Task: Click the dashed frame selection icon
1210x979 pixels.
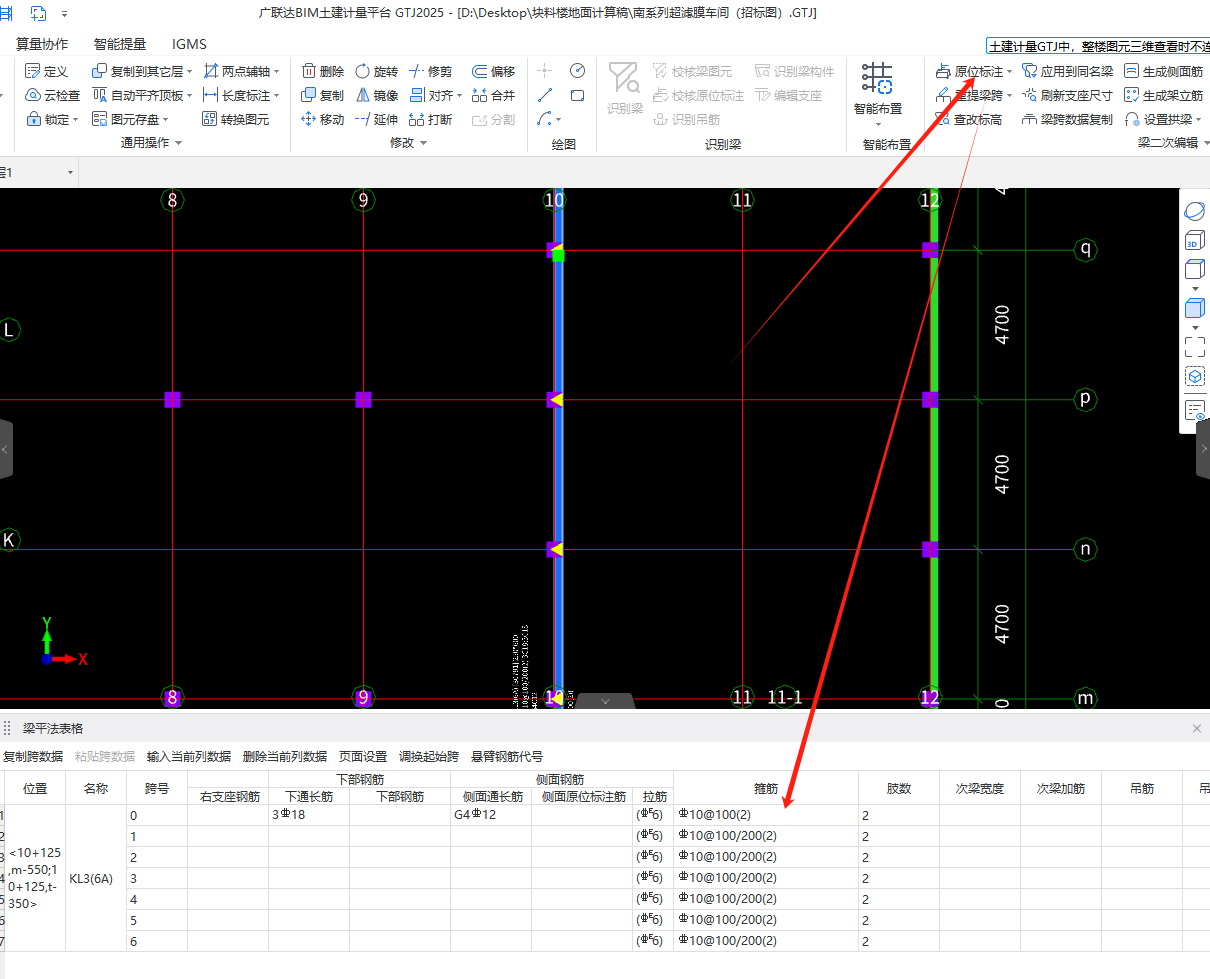Action: [1194, 346]
